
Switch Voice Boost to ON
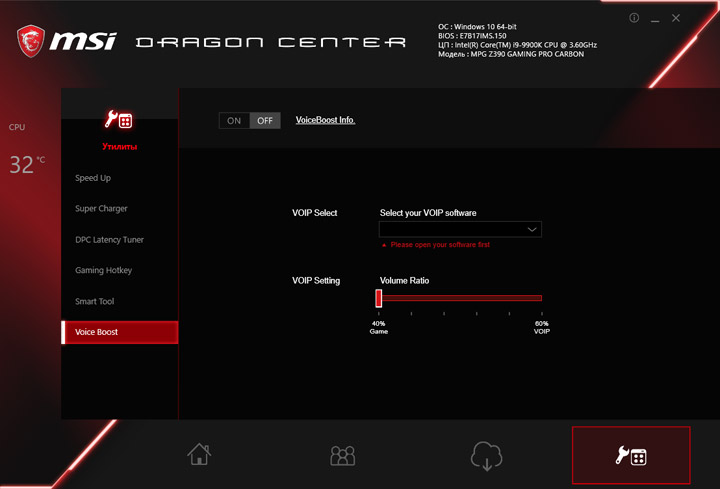pos(234,121)
